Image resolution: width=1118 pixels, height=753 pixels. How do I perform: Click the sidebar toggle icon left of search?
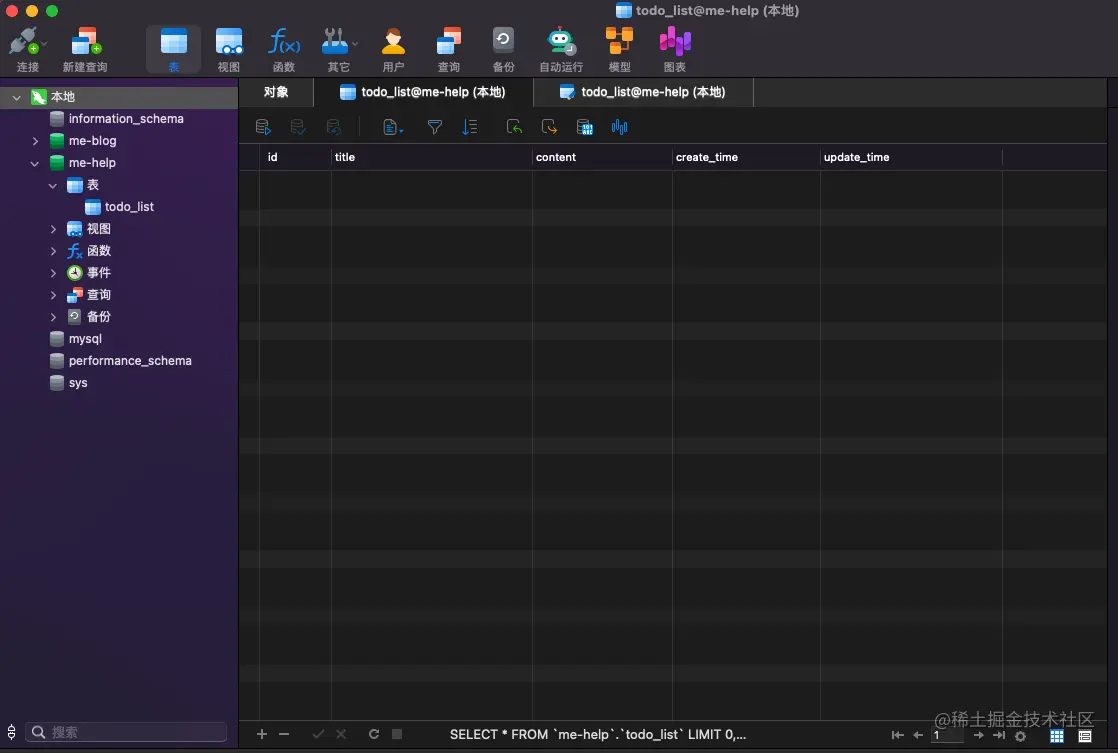(x=11, y=732)
